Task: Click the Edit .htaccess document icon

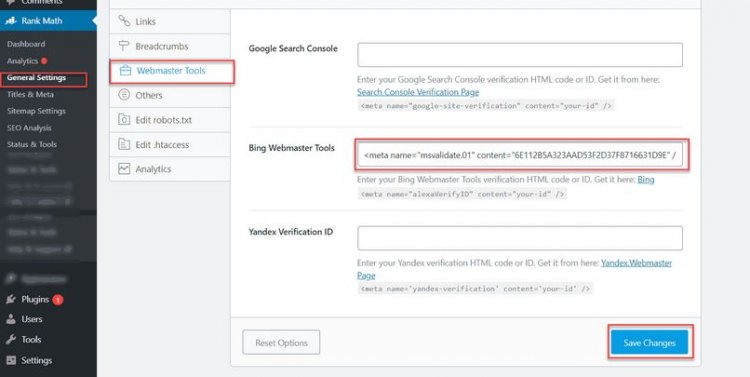Action: (x=124, y=144)
